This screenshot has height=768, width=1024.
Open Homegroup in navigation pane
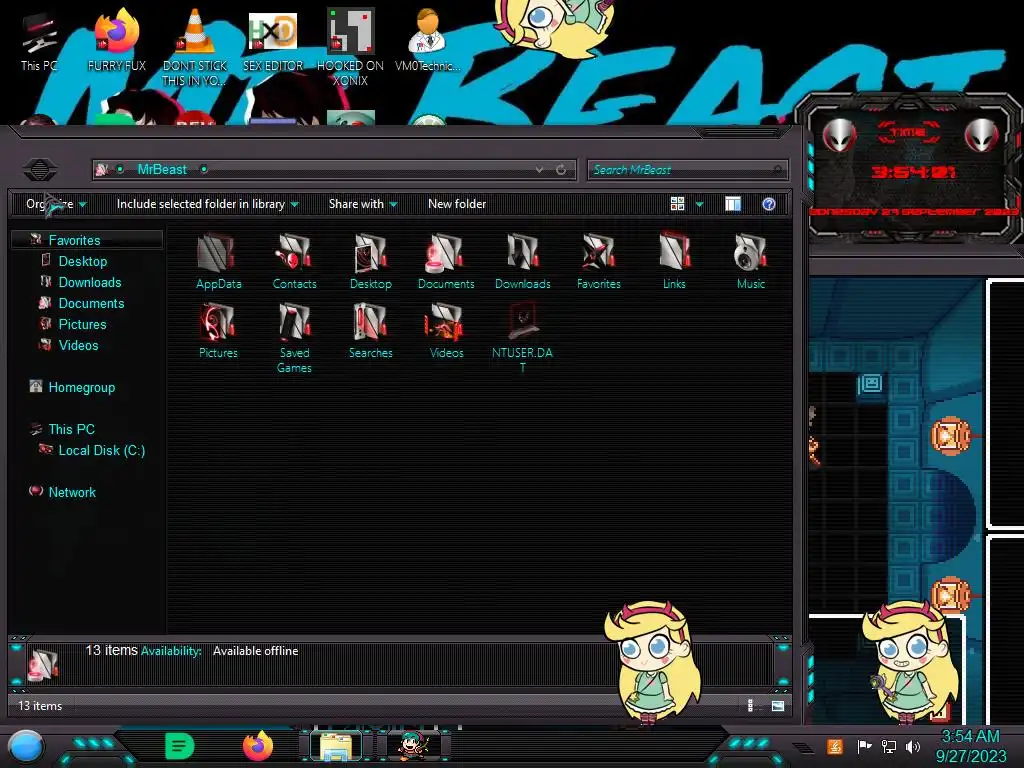point(82,387)
